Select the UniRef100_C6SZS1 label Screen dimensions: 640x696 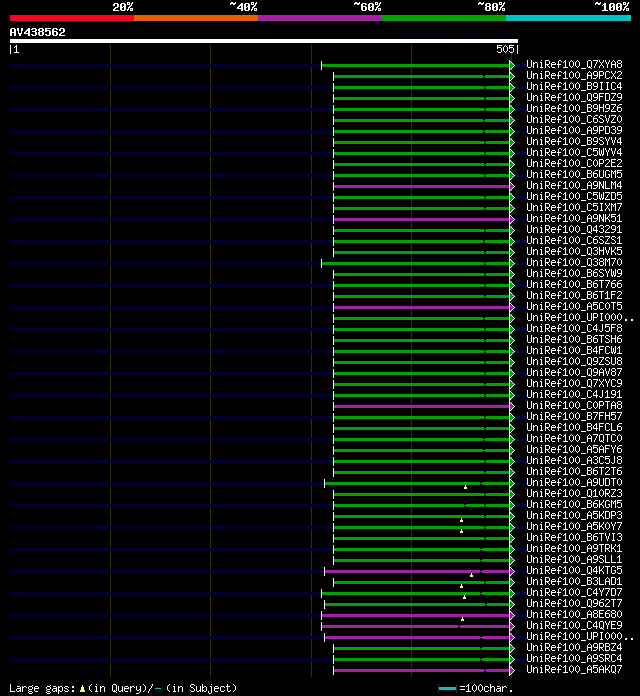[x=574, y=240]
